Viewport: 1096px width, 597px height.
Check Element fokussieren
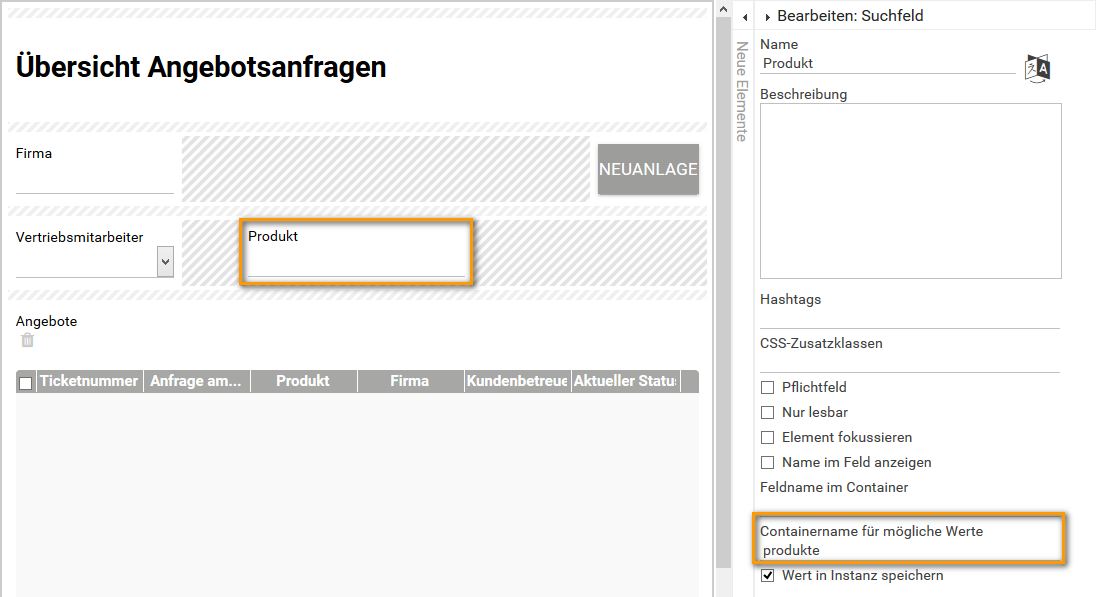point(767,437)
